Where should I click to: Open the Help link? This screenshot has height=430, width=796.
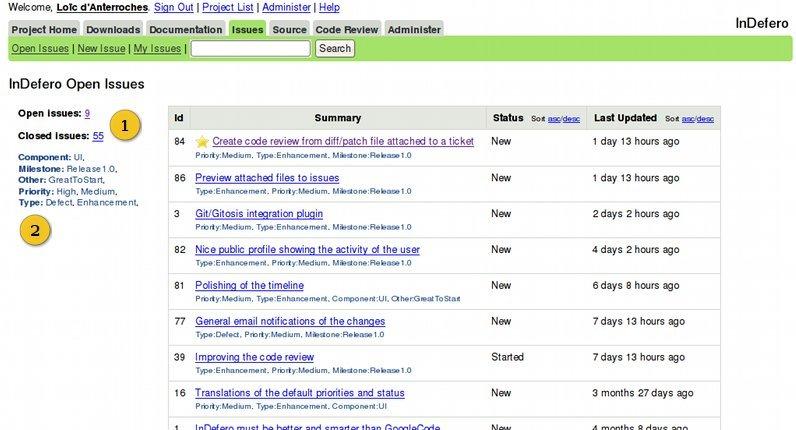[329, 7]
